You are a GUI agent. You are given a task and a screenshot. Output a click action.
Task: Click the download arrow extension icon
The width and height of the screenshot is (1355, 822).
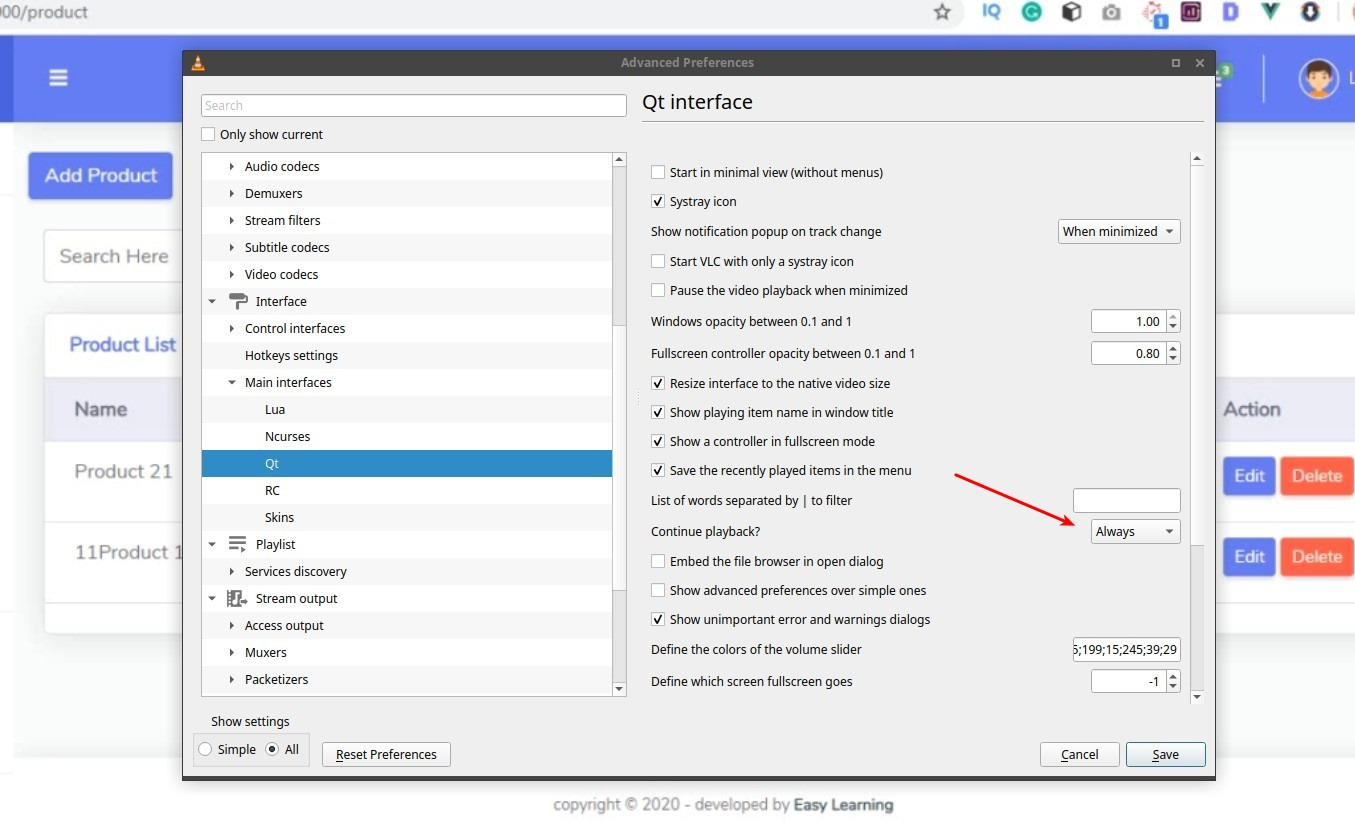click(1310, 12)
